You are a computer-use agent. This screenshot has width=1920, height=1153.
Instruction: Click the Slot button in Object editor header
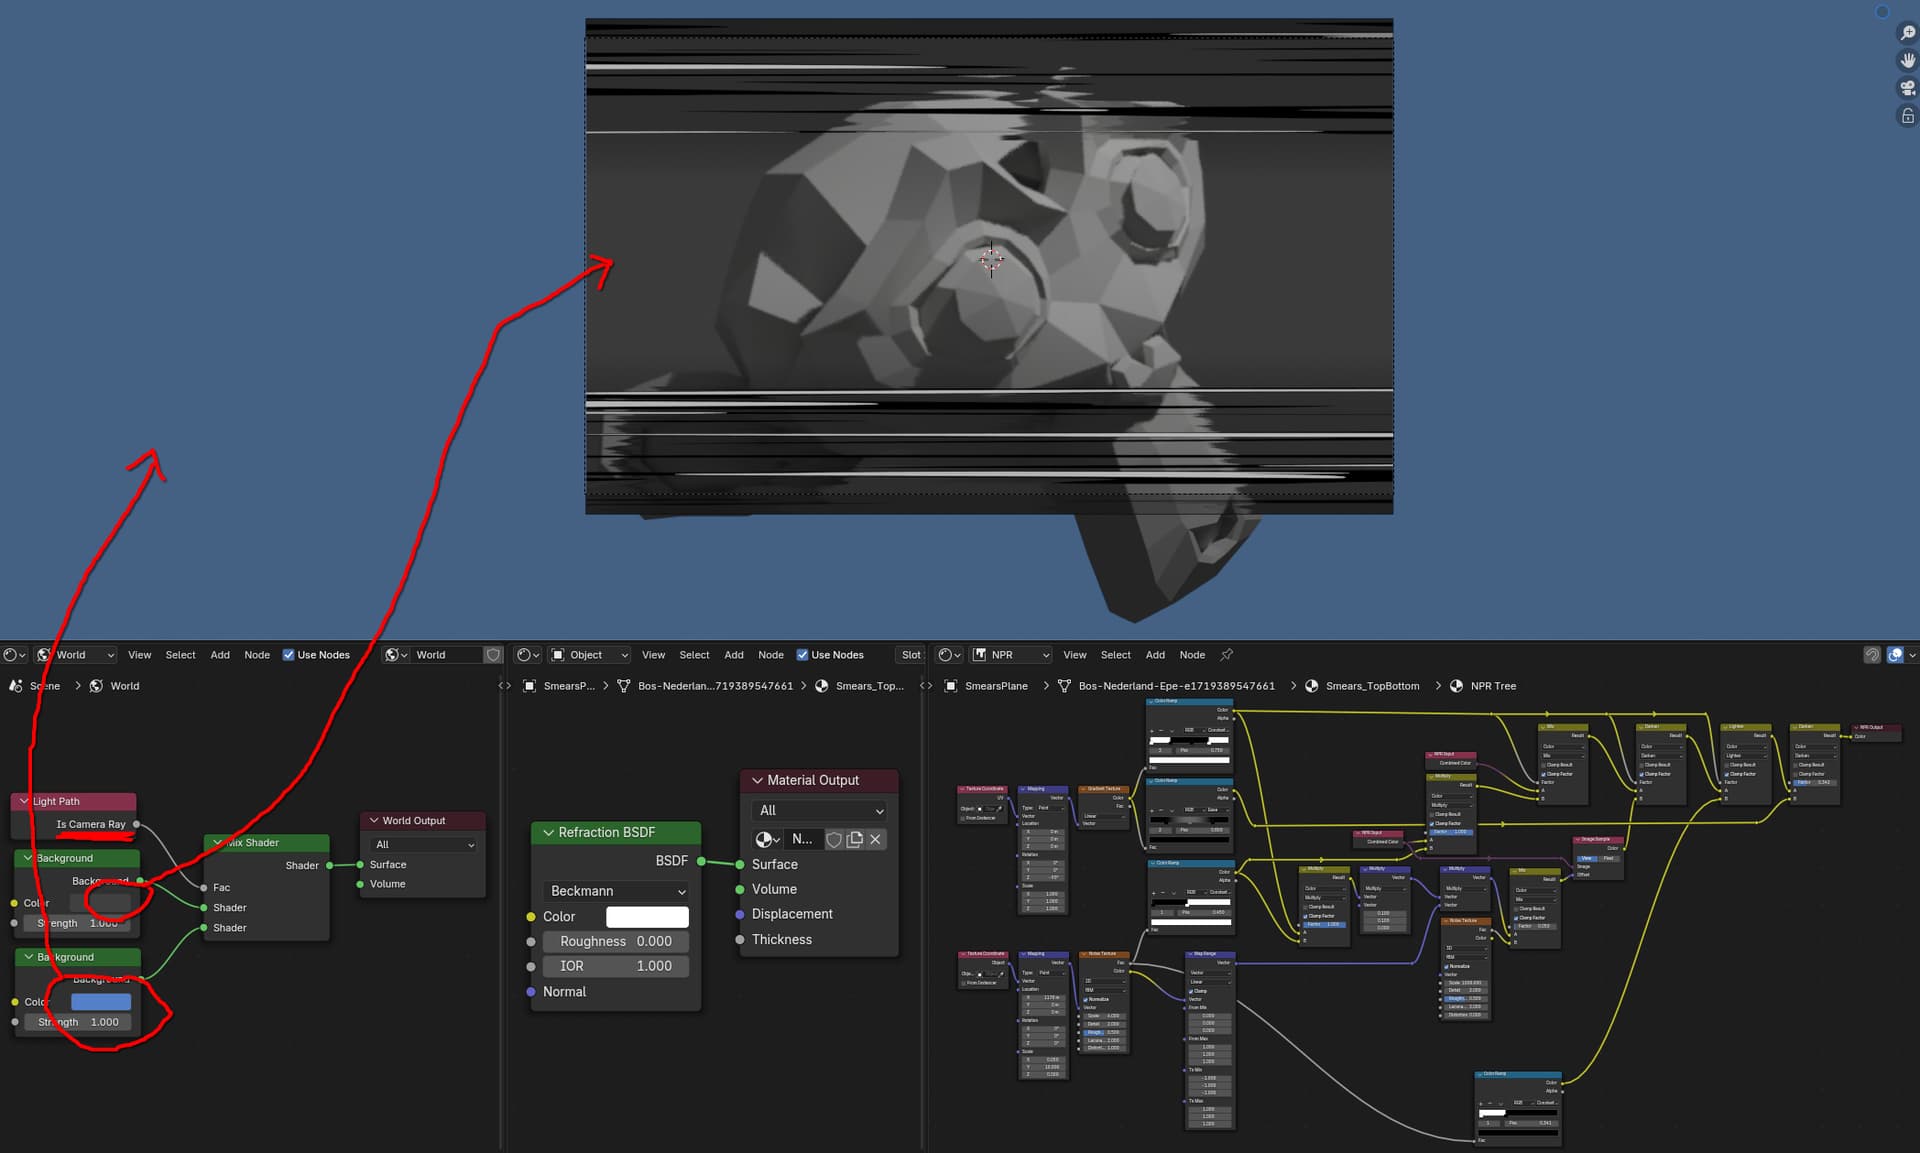click(x=911, y=655)
